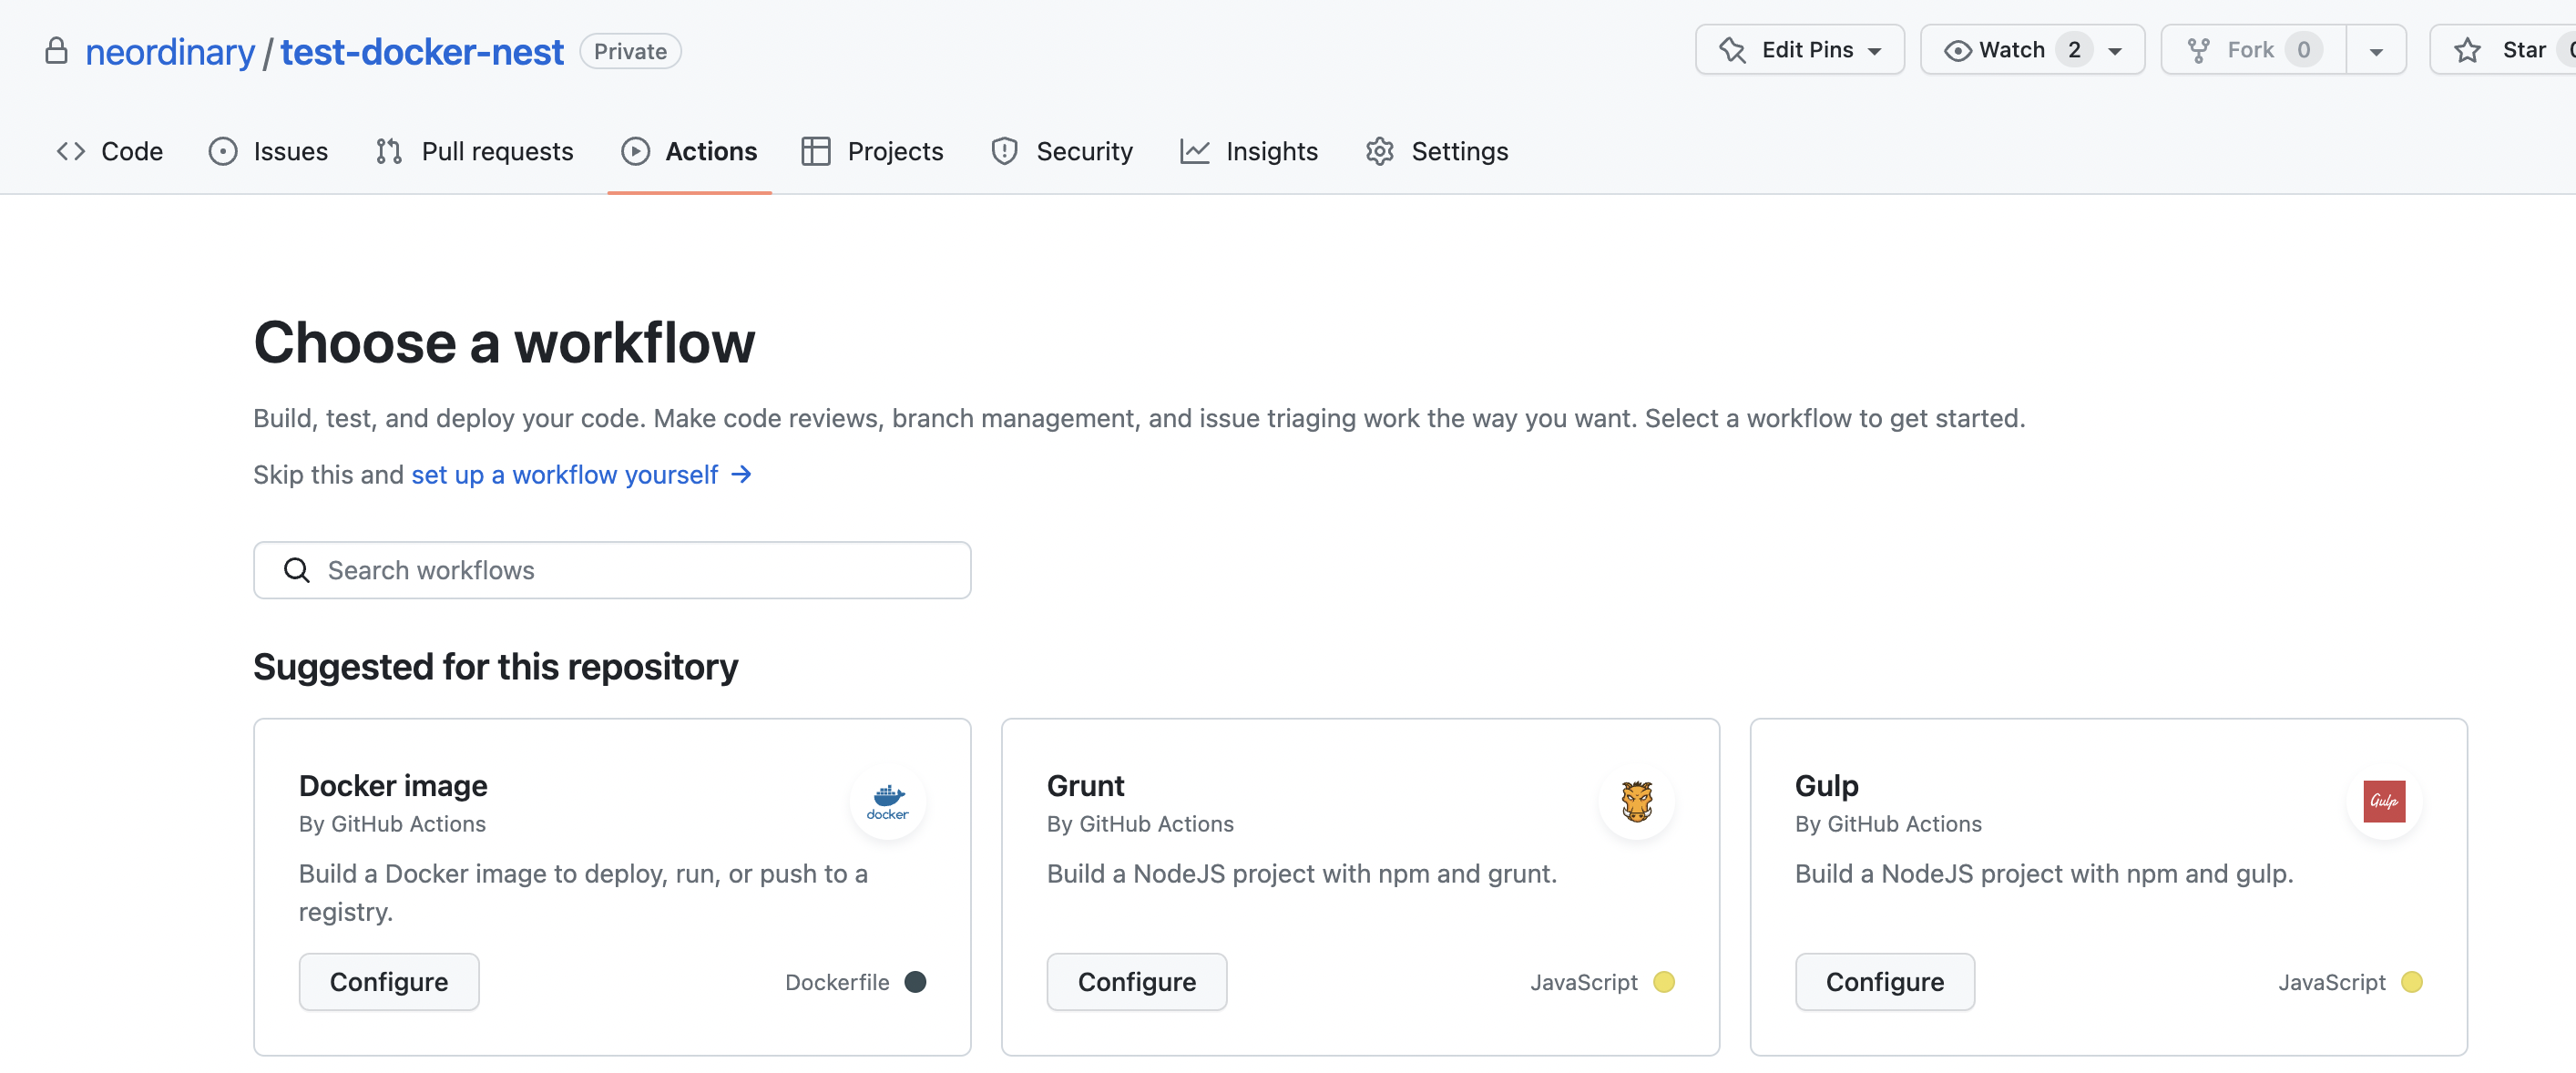Click the Star icon button
Viewport: 2576px width, 1073px height.
2467,50
